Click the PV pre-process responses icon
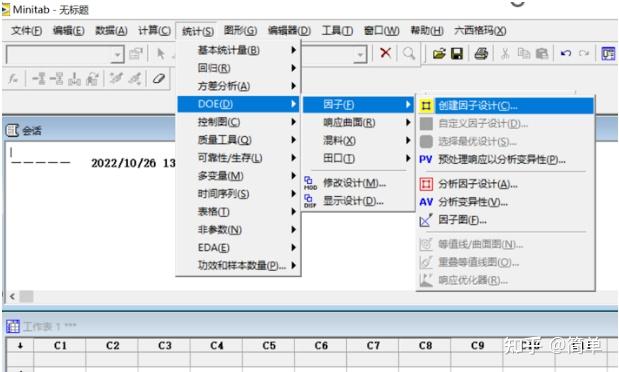This screenshot has height=372, width=619. (x=426, y=160)
